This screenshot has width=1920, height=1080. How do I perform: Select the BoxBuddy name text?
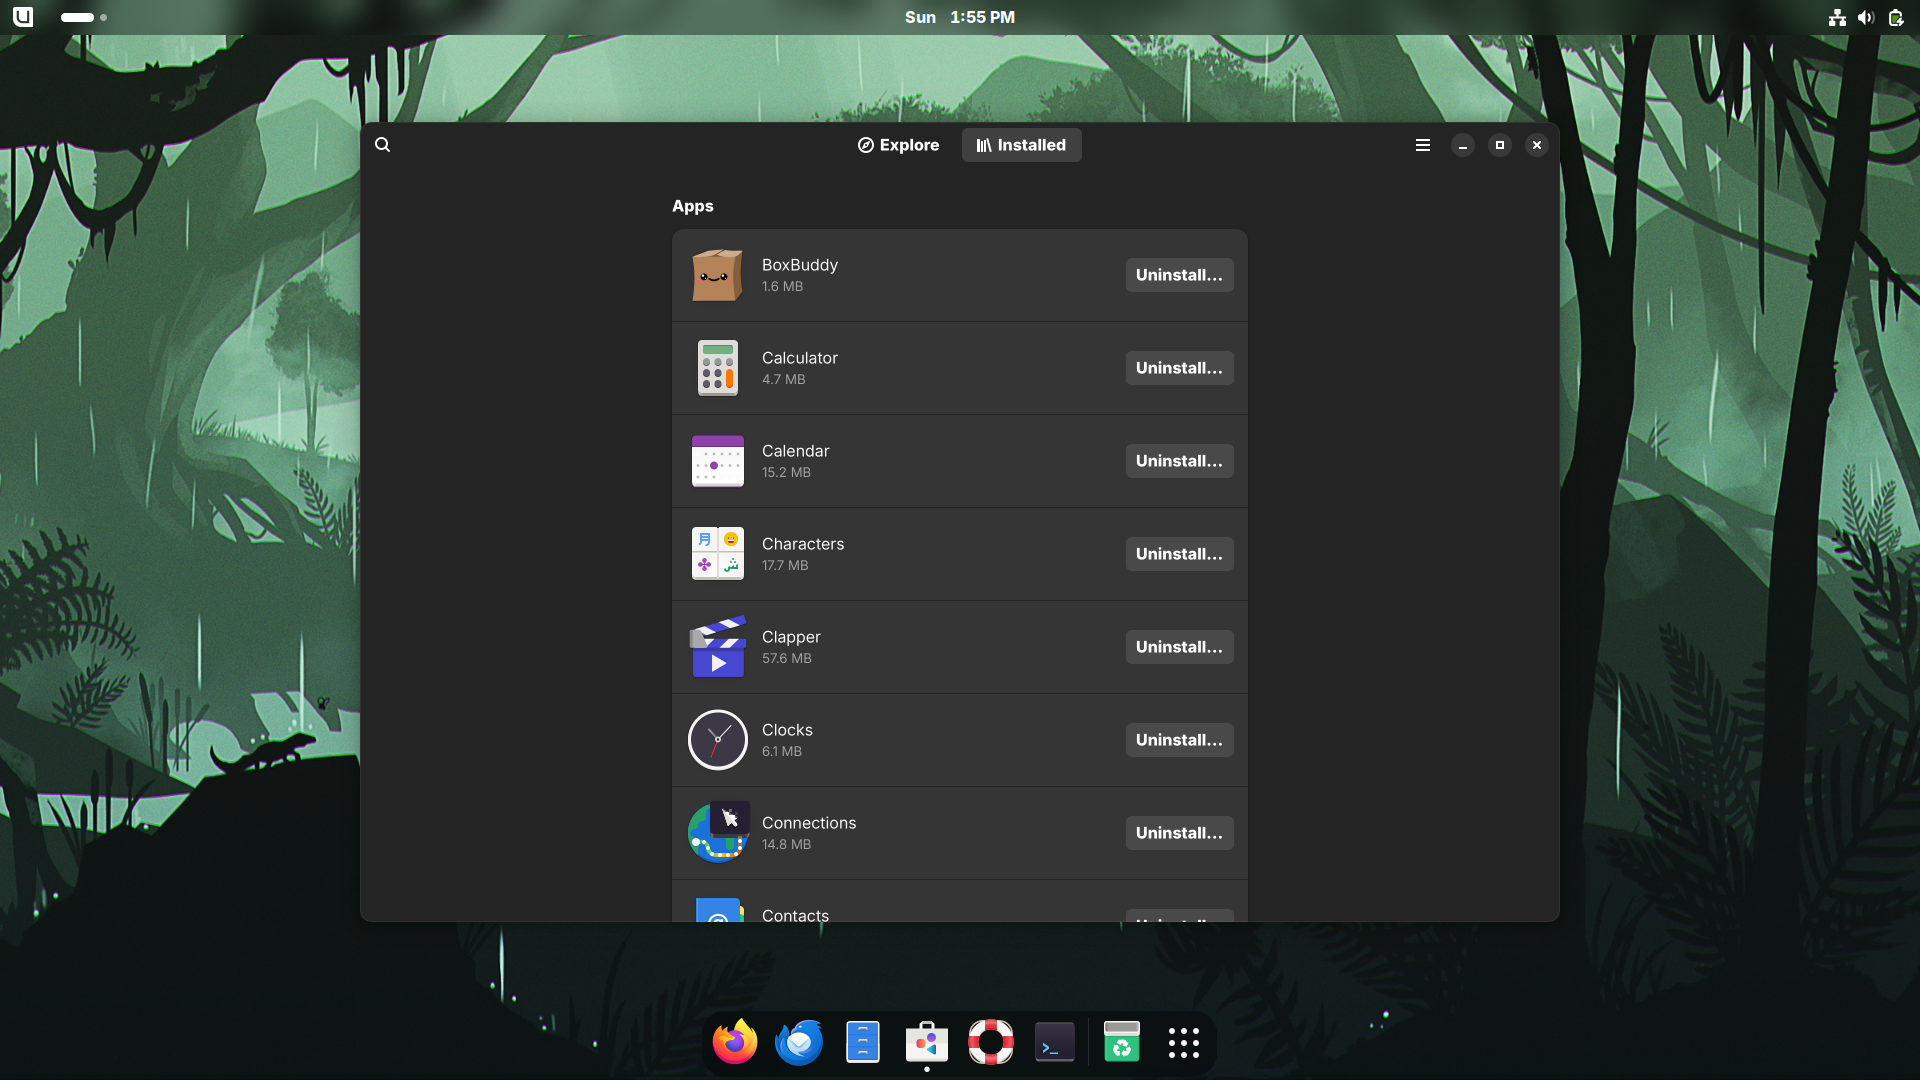point(800,265)
